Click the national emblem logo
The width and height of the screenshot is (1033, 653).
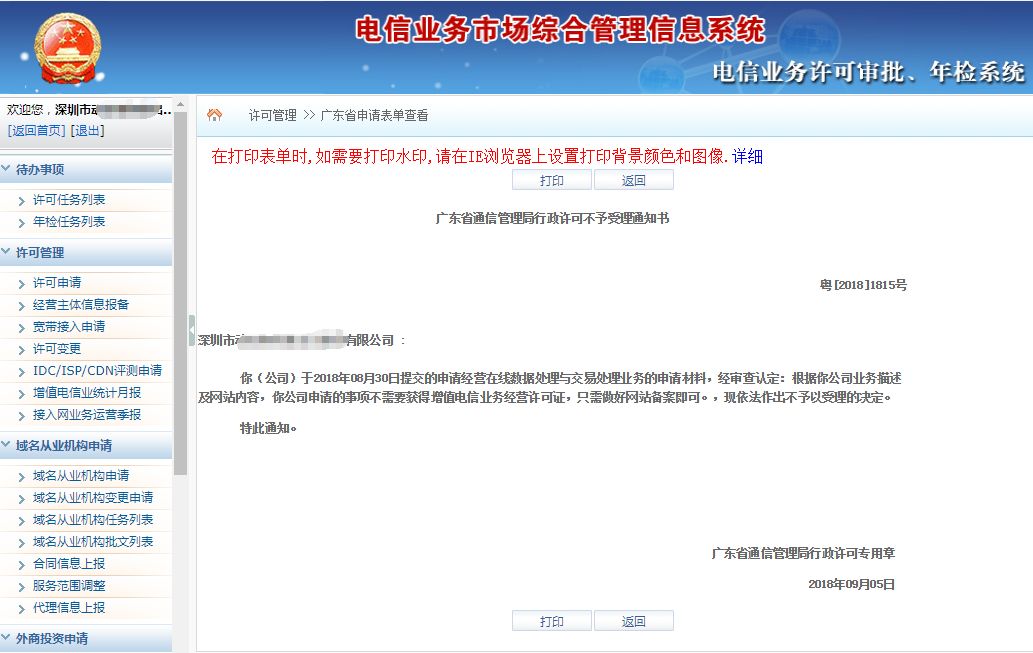coord(68,48)
